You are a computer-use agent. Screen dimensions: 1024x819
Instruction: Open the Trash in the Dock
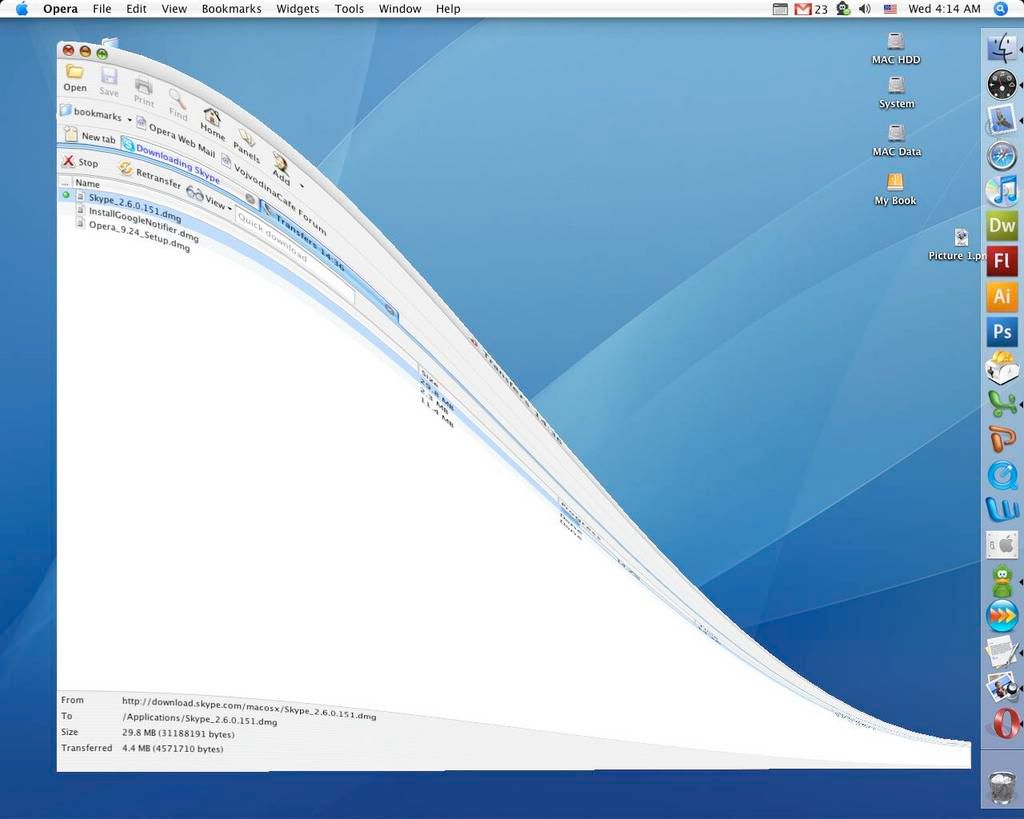[x=1001, y=787]
